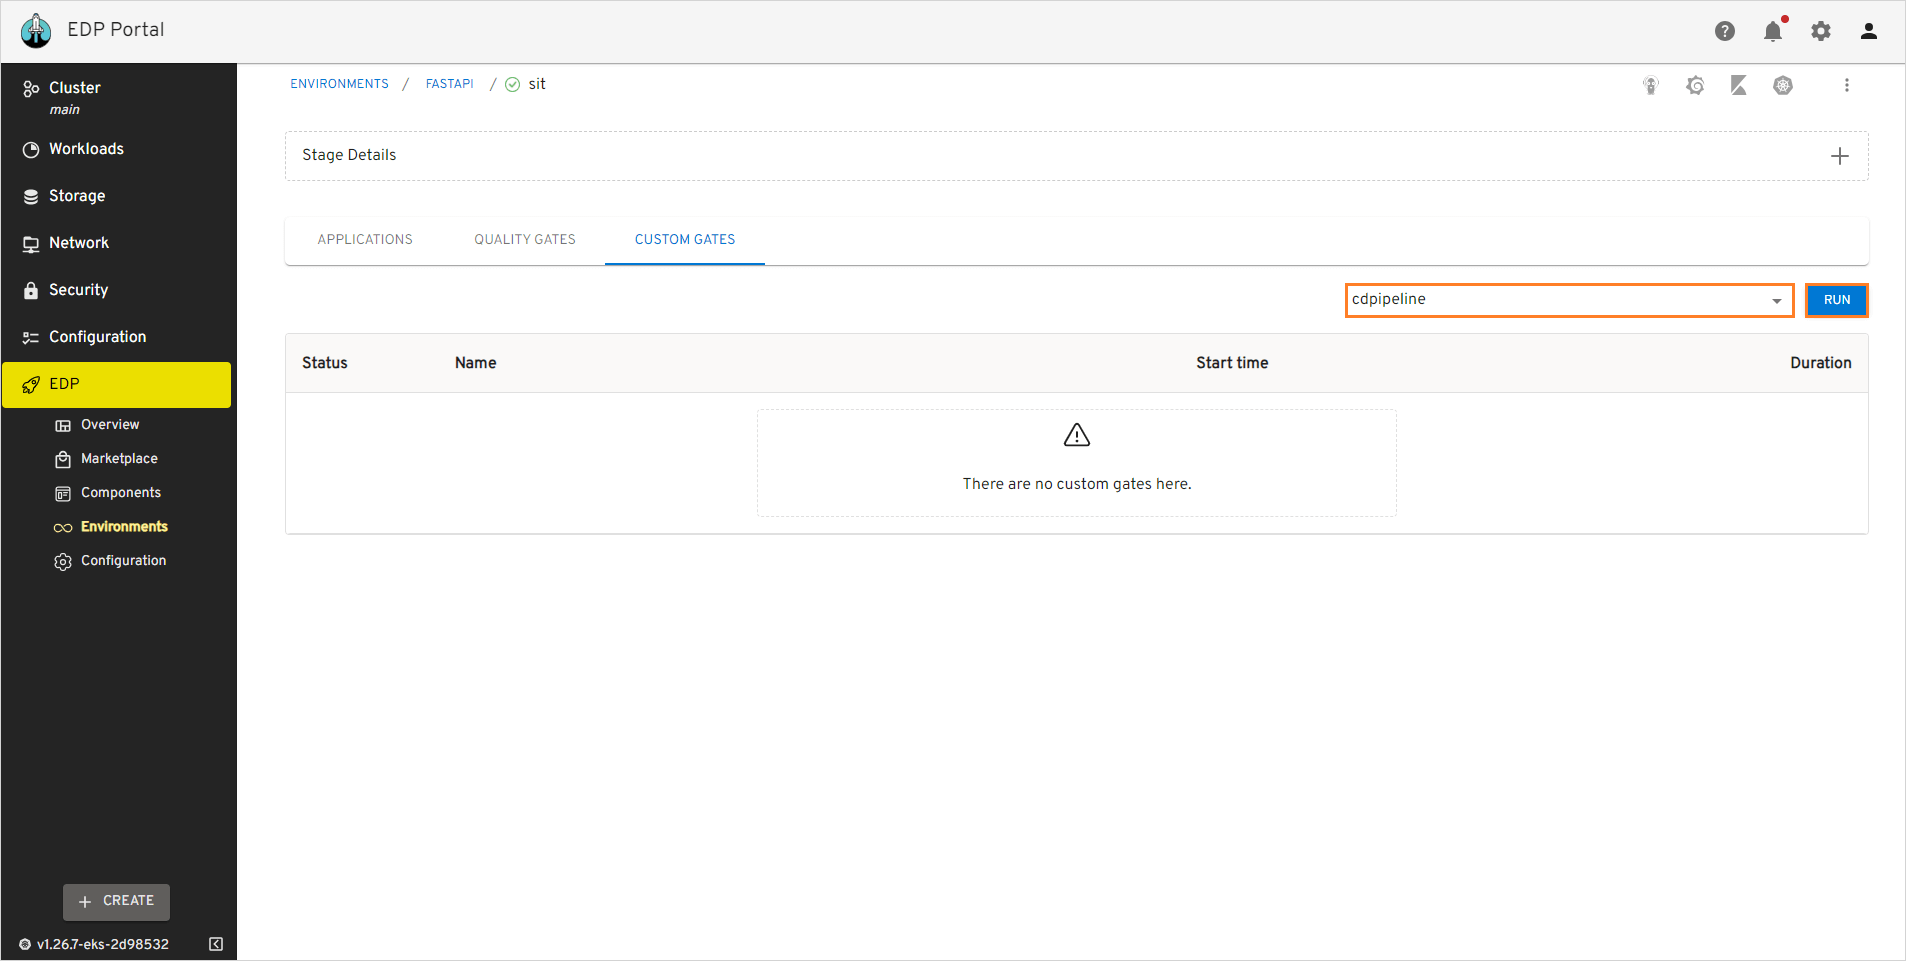
Task: Open the Grafana link icon
Action: tap(1695, 86)
